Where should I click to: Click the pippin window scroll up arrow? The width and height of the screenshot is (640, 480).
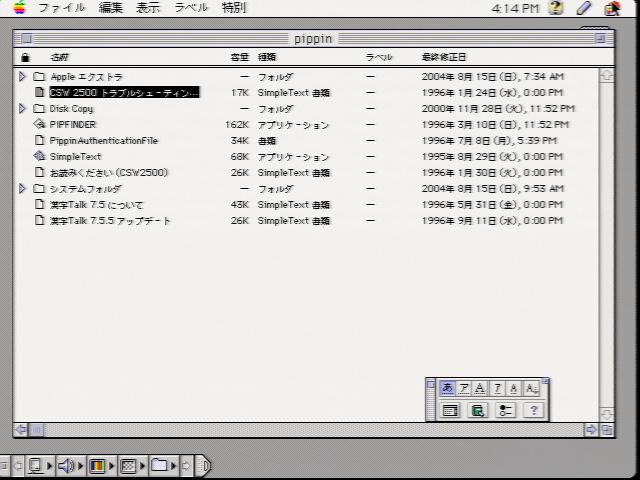(607, 76)
